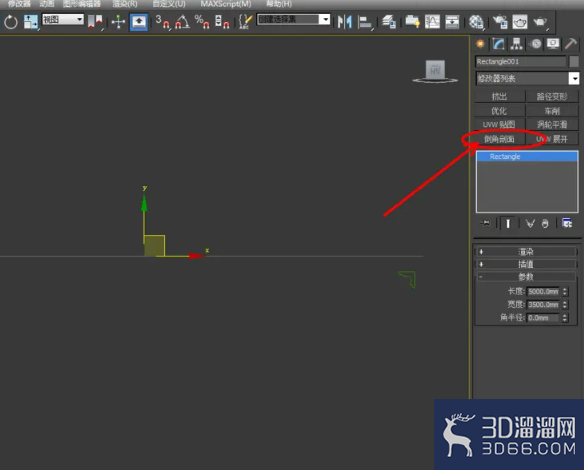
Task: Open the 渲染(R) menu
Action: (125, 4)
